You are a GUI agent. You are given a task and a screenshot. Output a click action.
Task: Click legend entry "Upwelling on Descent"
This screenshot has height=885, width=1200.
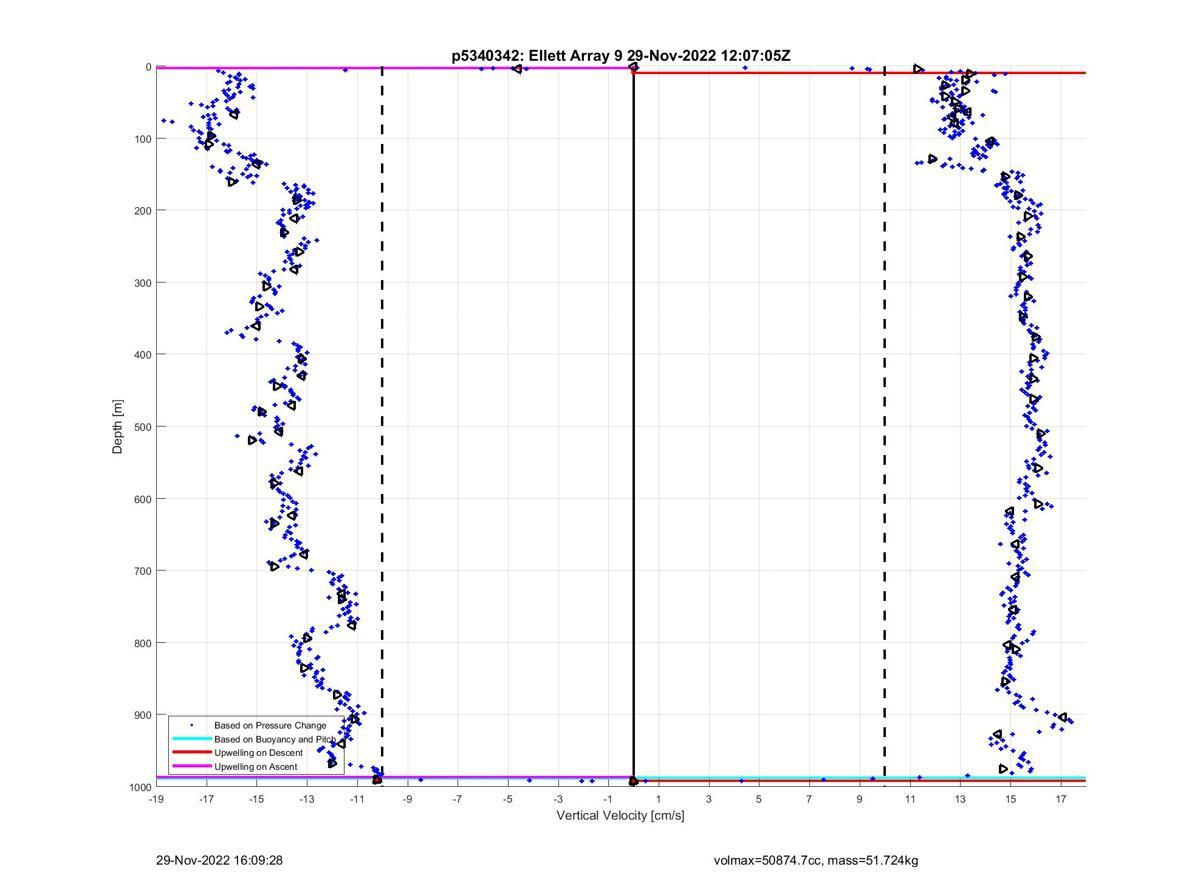[258, 753]
